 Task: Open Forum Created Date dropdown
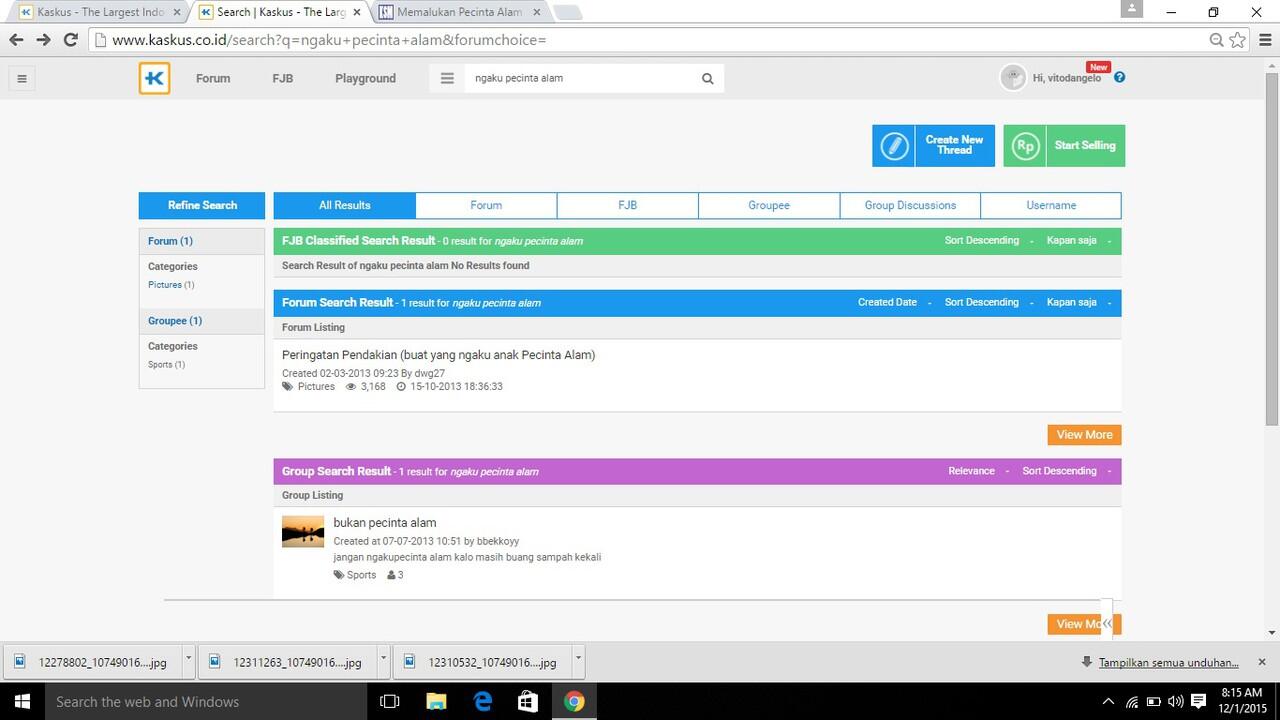click(x=894, y=302)
